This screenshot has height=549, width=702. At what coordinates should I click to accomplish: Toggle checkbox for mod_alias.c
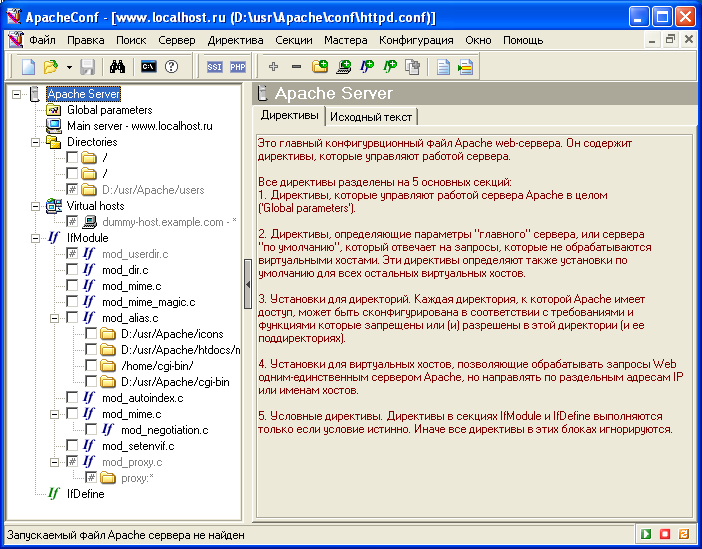point(72,317)
